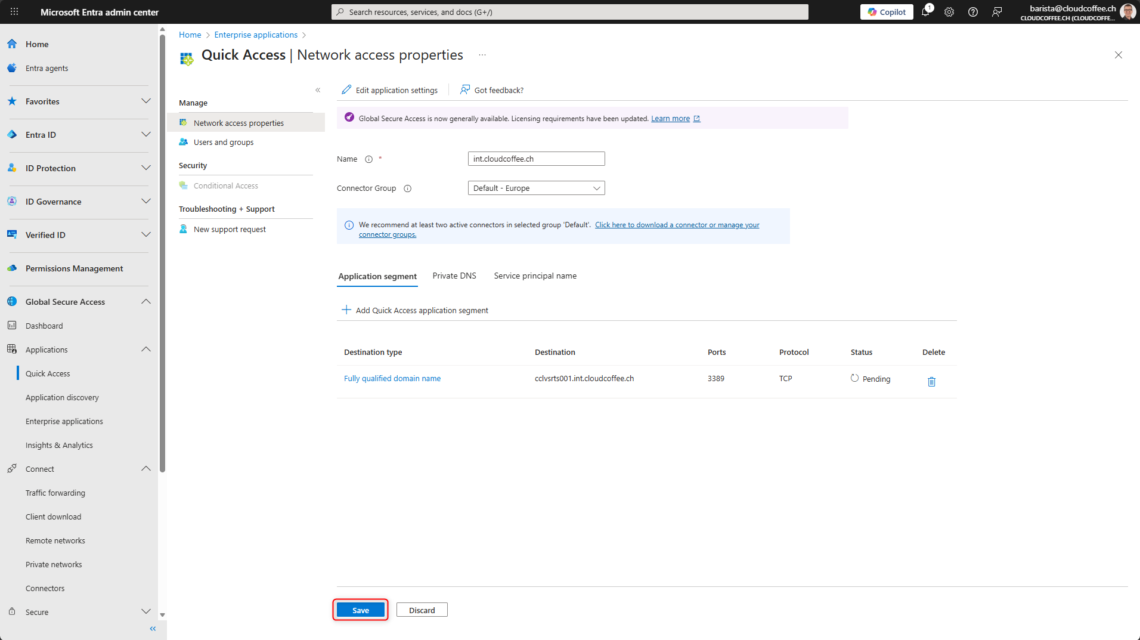Image resolution: width=1140 pixels, height=640 pixels.
Task: Expand the Verified ID section
Action: [146, 235]
